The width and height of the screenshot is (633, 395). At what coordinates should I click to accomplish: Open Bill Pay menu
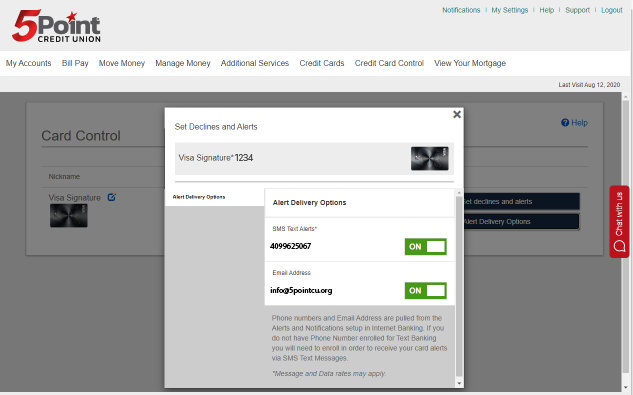click(75, 63)
